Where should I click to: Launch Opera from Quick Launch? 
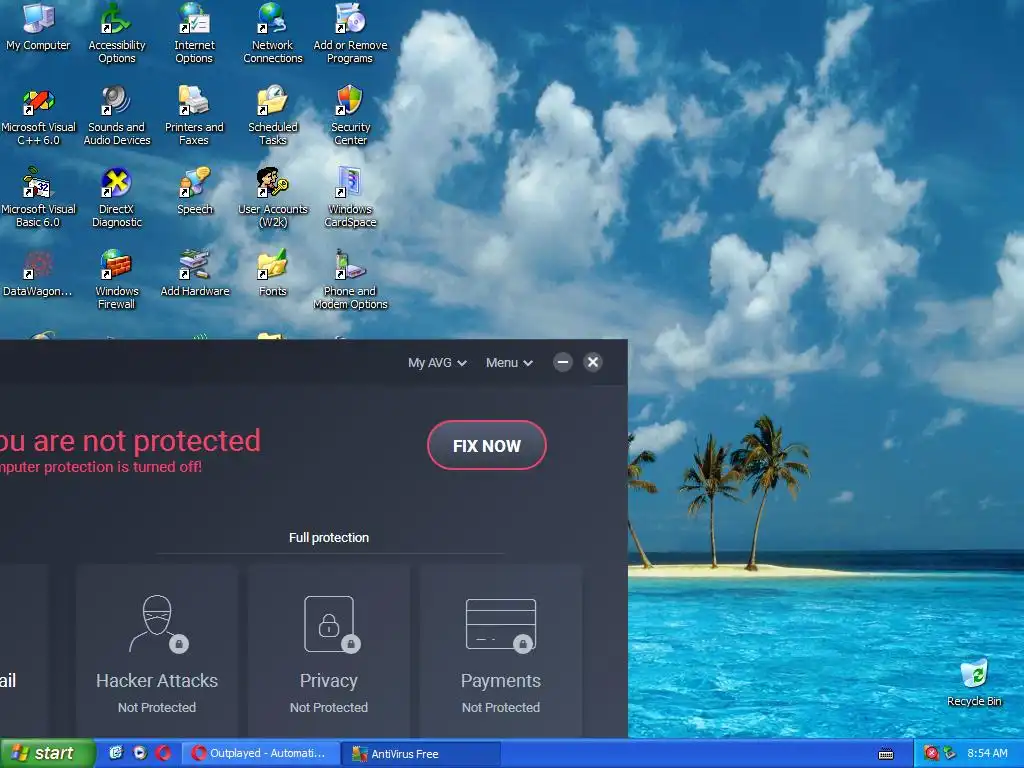click(x=163, y=753)
